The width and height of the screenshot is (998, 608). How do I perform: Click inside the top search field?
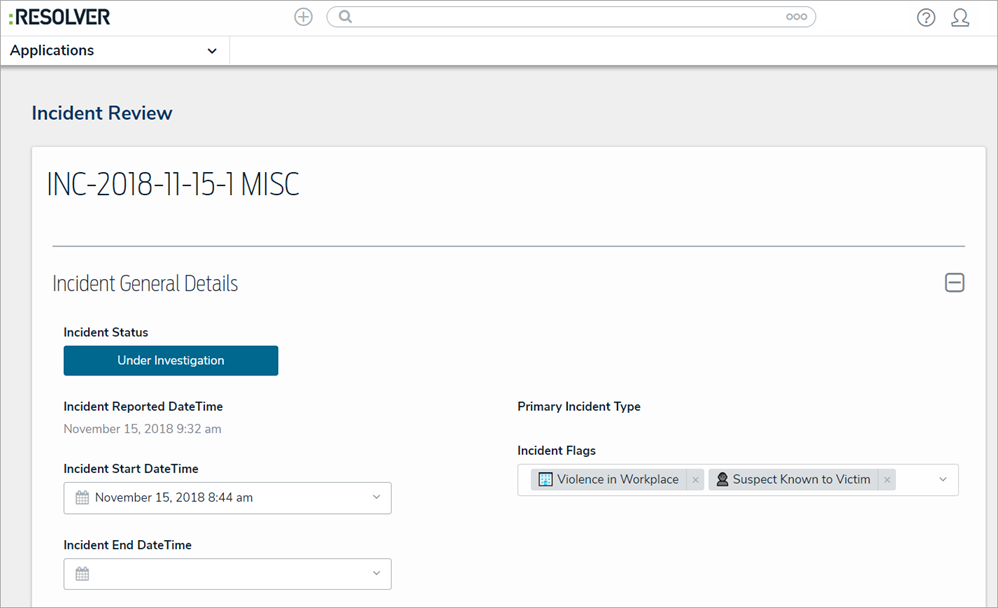(x=571, y=17)
